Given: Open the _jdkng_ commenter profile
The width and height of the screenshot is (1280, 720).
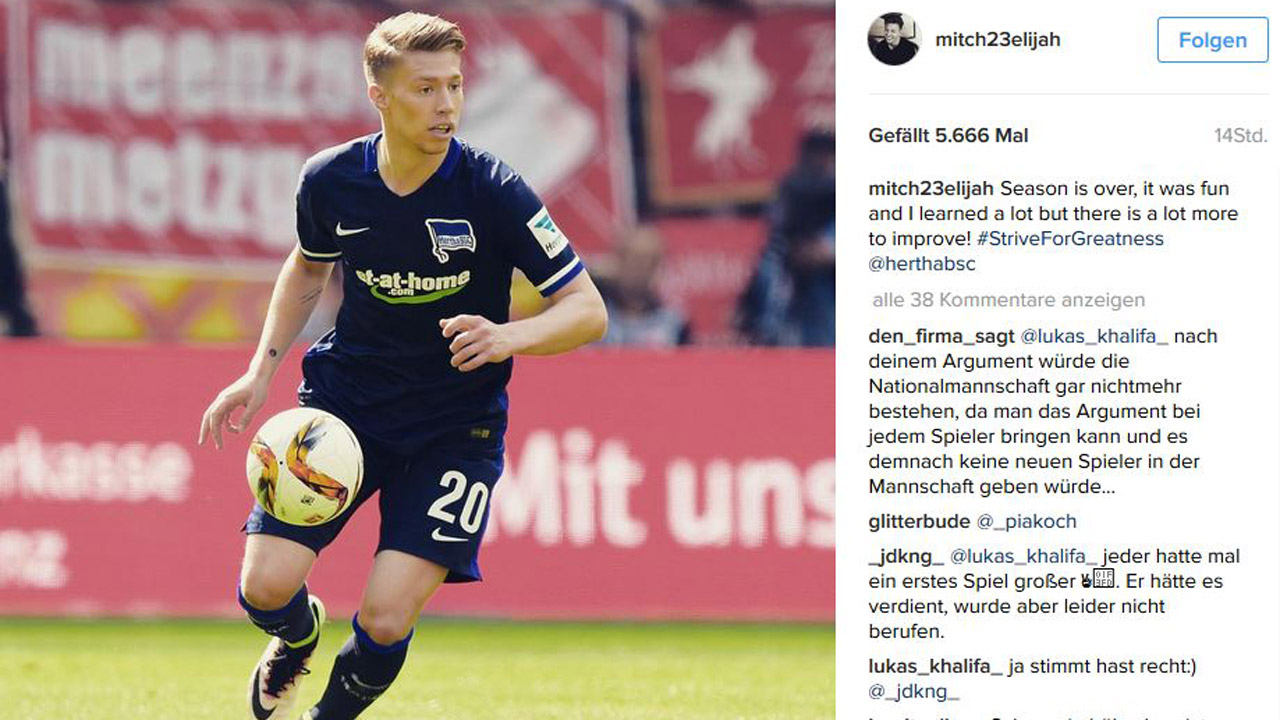Looking at the screenshot, I should (x=906, y=556).
